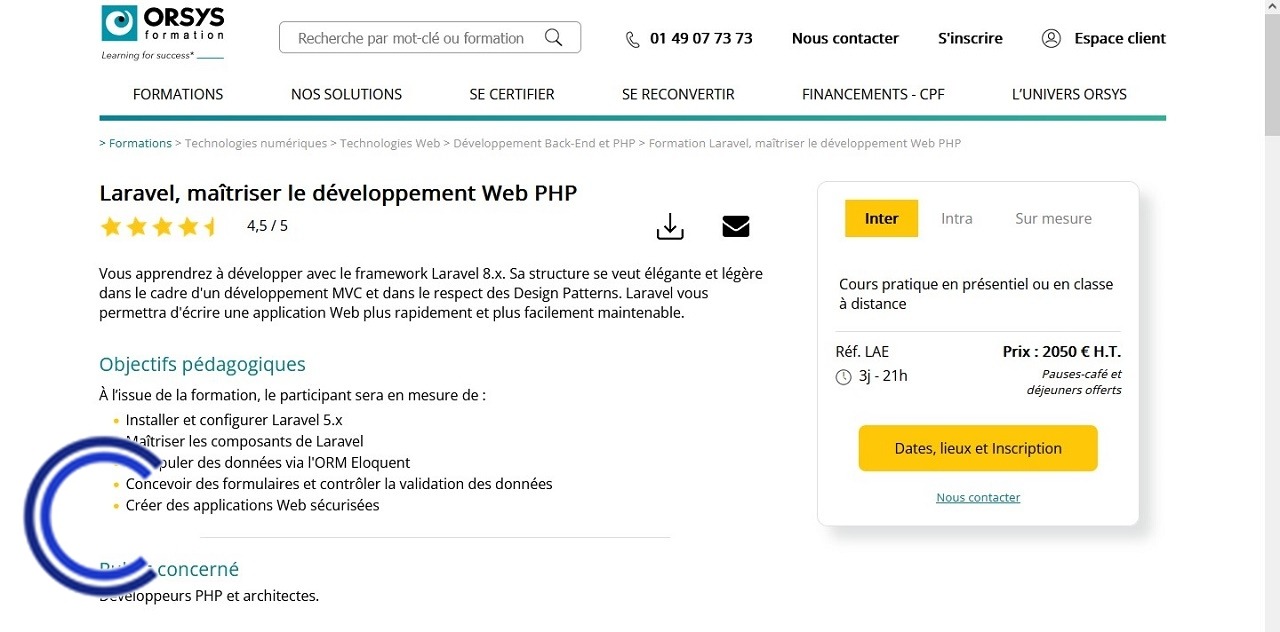Open the SE CERTIFIER menu
1280x632 pixels.
[x=512, y=94]
